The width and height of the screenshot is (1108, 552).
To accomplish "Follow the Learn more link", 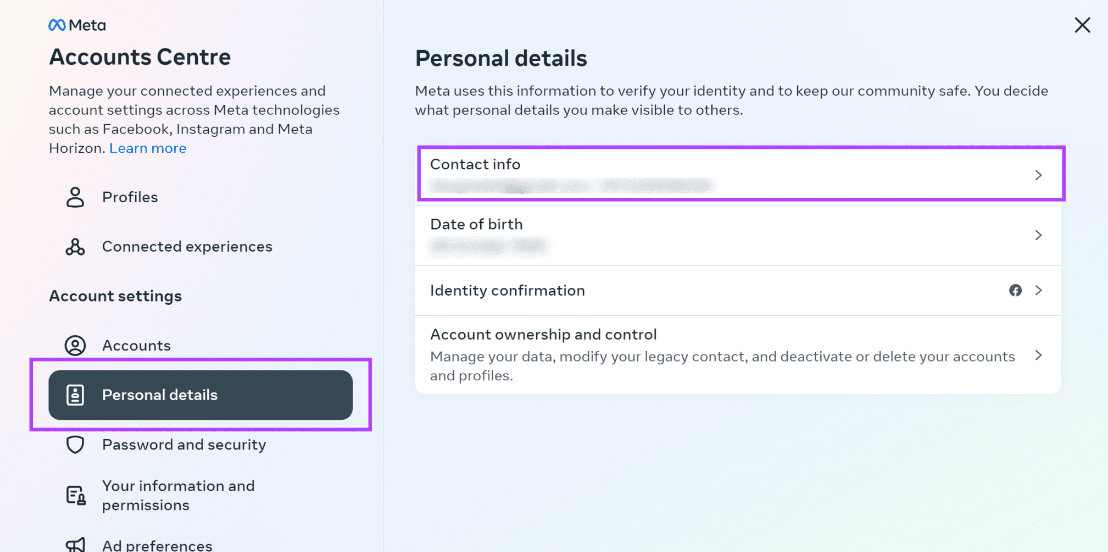I will click(x=148, y=148).
